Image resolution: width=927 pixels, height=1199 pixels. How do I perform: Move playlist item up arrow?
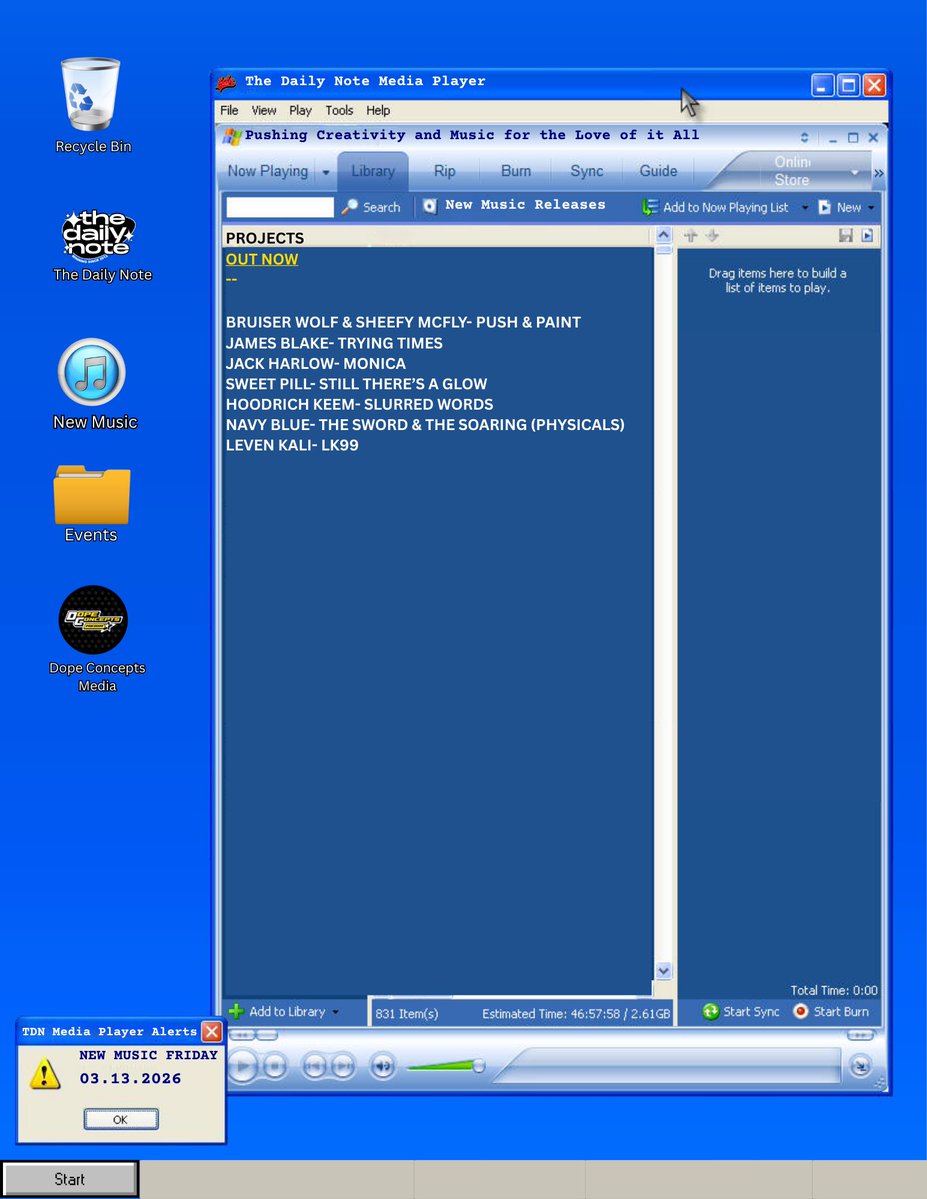[691, 236]
